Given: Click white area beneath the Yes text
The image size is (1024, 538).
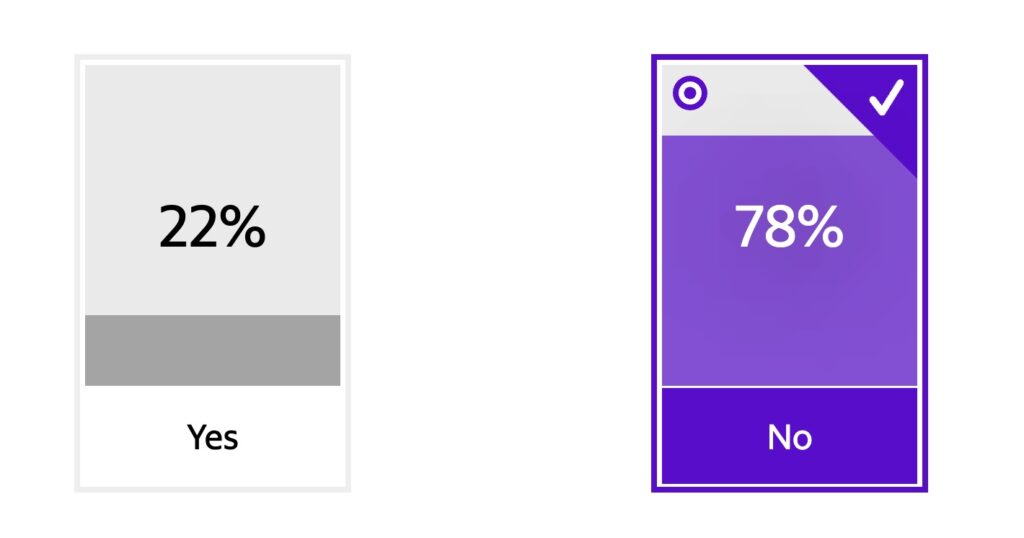Looking at the screenshot, I should (212, 470).
